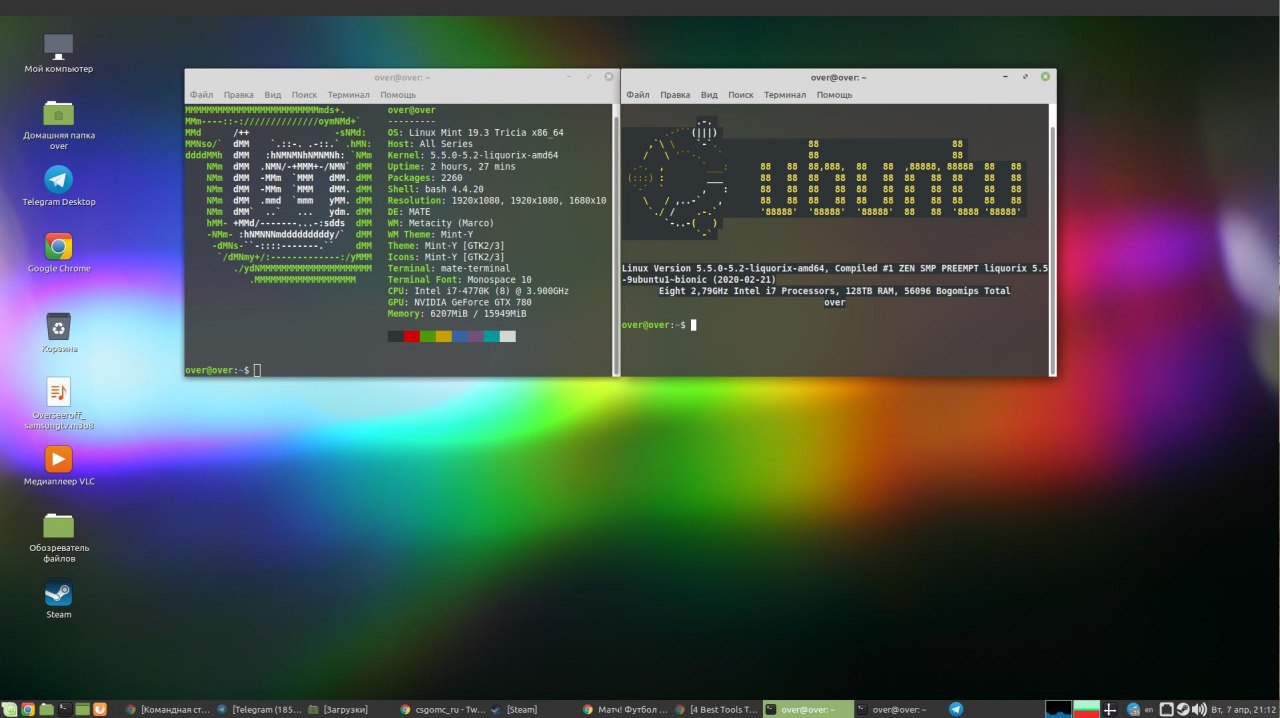Click the "Uptime: 2 hours, 27 mins" line
Image resolution: width=1280 pixels, height=718 pixels.
(x=452, y=167)
